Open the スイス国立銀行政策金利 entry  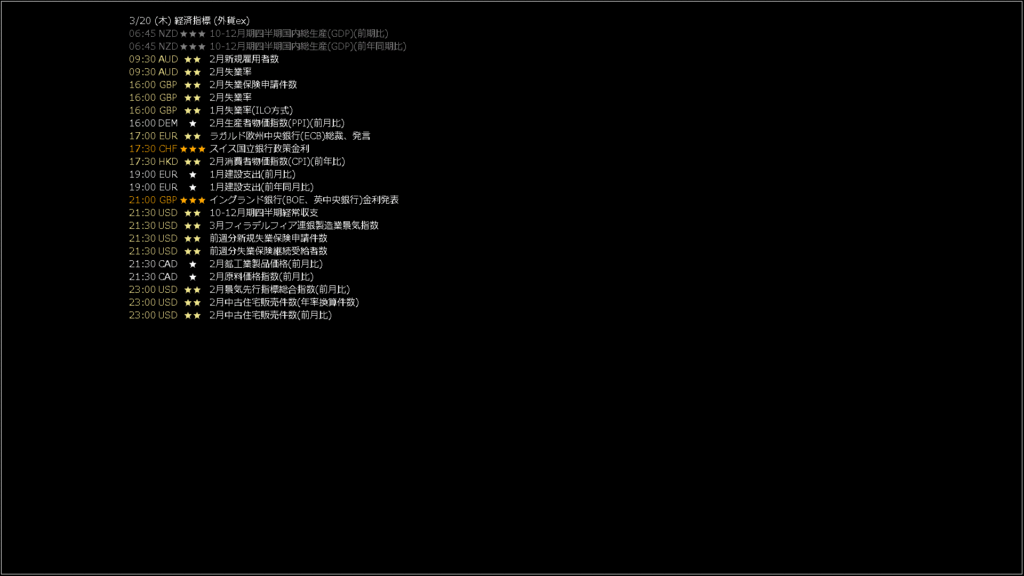click(260, 149)
